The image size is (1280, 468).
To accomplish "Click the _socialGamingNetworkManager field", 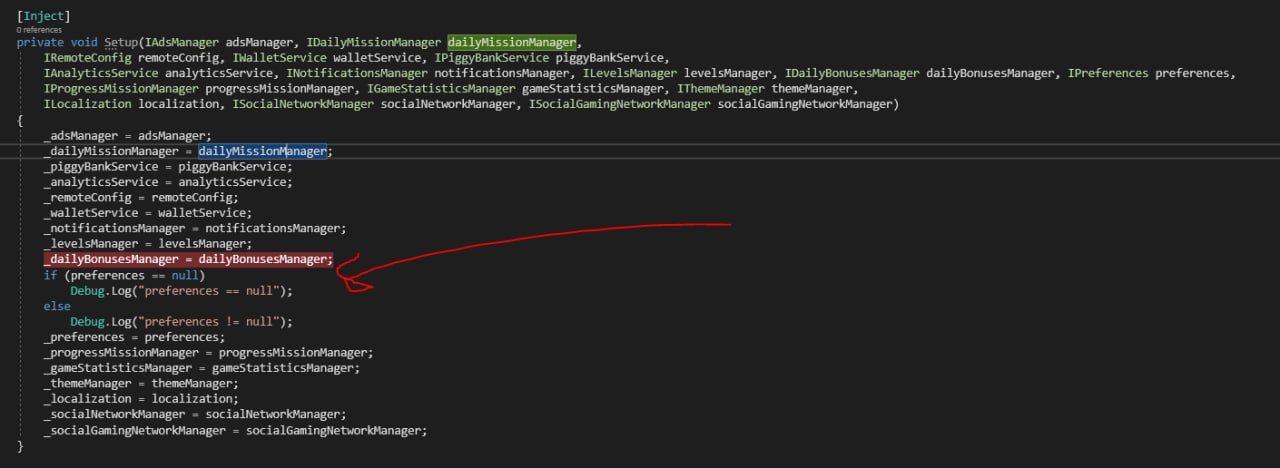I will pos(135,430).
